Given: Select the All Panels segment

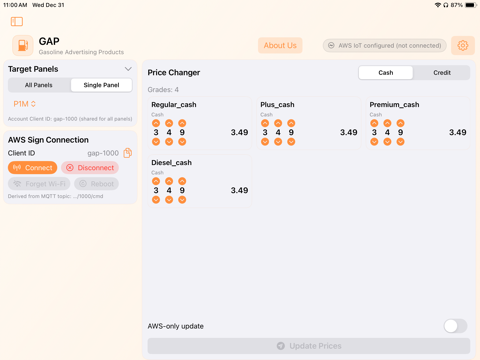Looking at the screenshot, I should pyautogui.click(x=39, y=85).
